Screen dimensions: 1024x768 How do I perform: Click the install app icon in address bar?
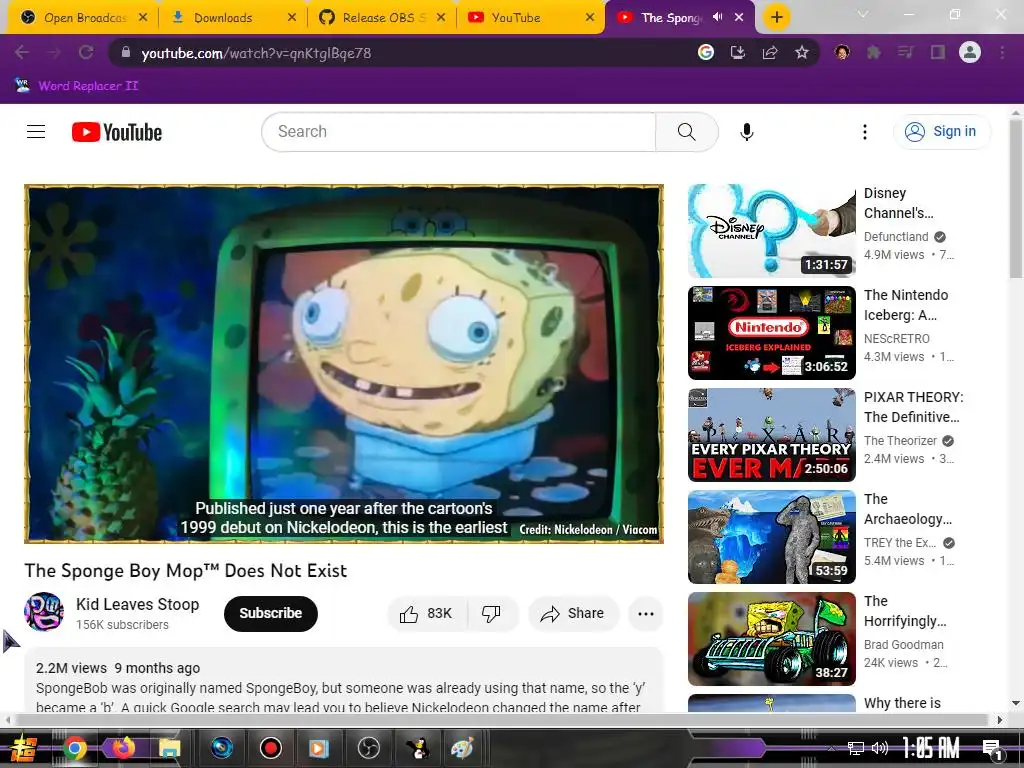click(x=738, y=53)
